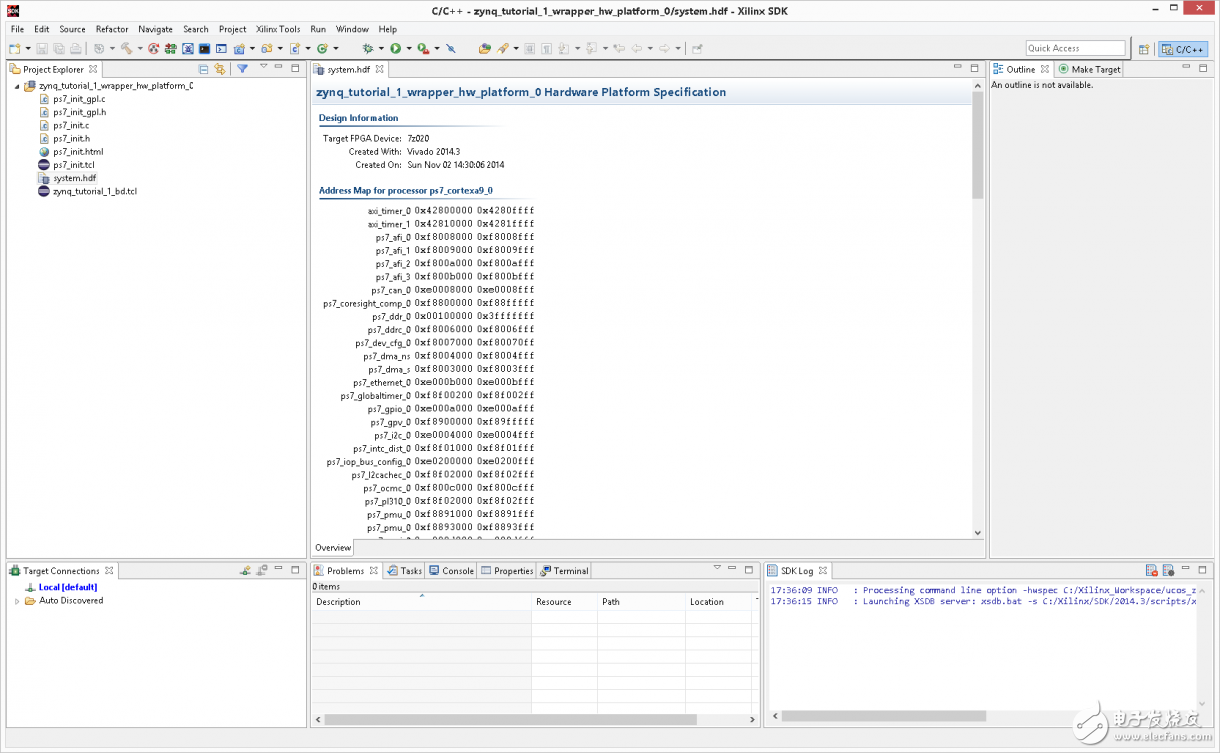Select Local [default] target connection
1220x753 pixels.
tap(68, 587)
